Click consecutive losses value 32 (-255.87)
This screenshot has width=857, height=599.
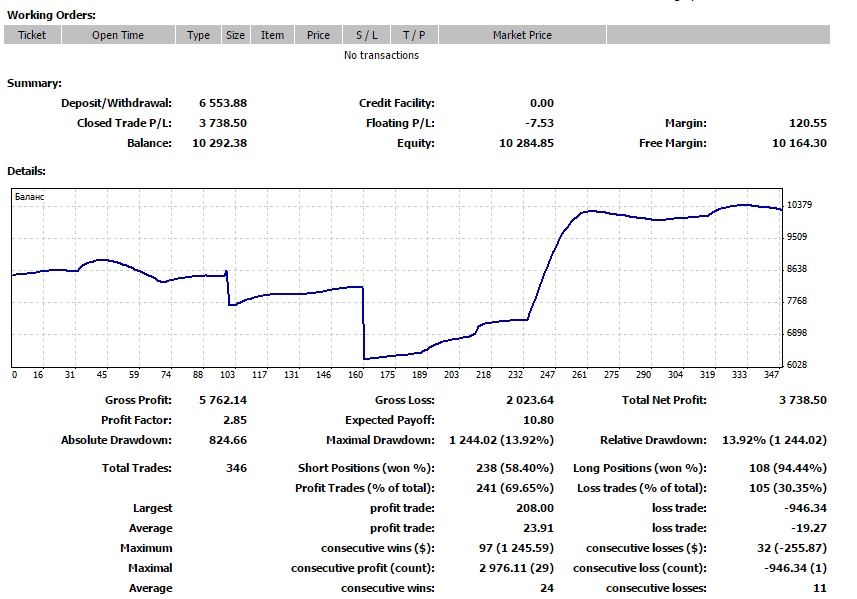pyautogui.click(x=792, y=548)
